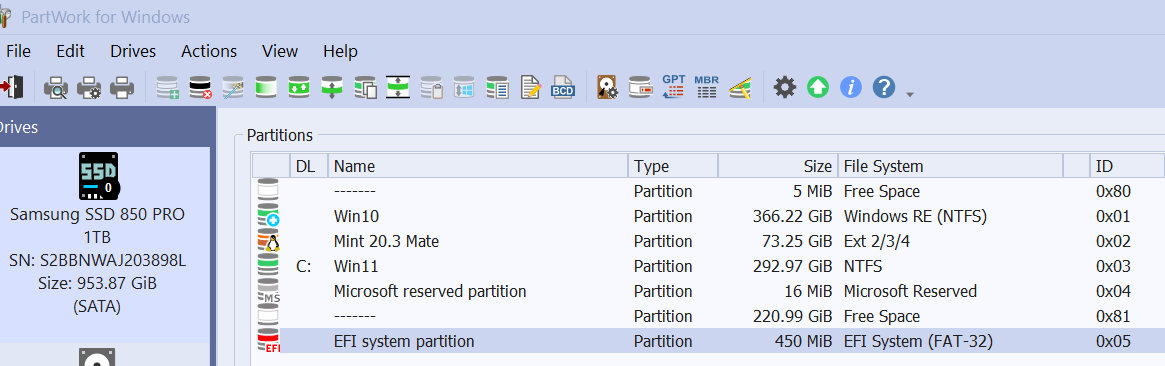Sort by the Type column header
Viewport: 1165px width, 366px height.
[673, 166]
